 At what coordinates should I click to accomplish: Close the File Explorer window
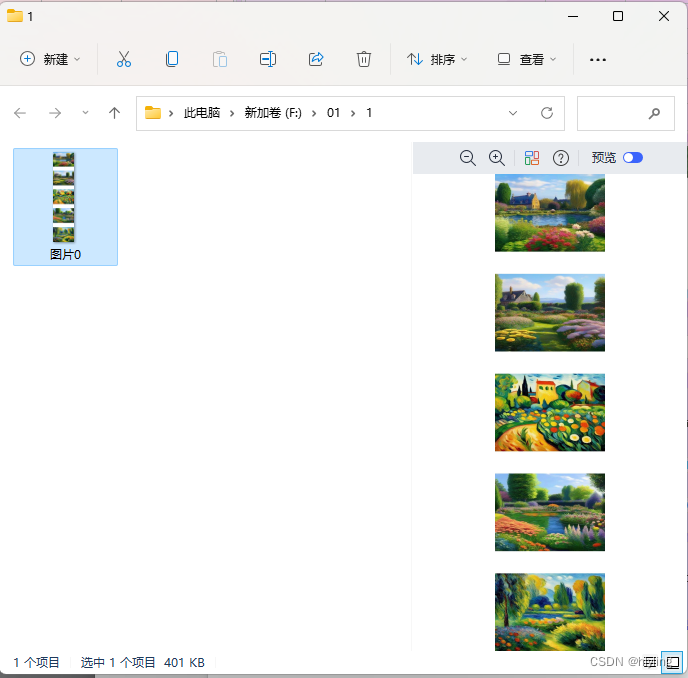(x=664, y=16)
